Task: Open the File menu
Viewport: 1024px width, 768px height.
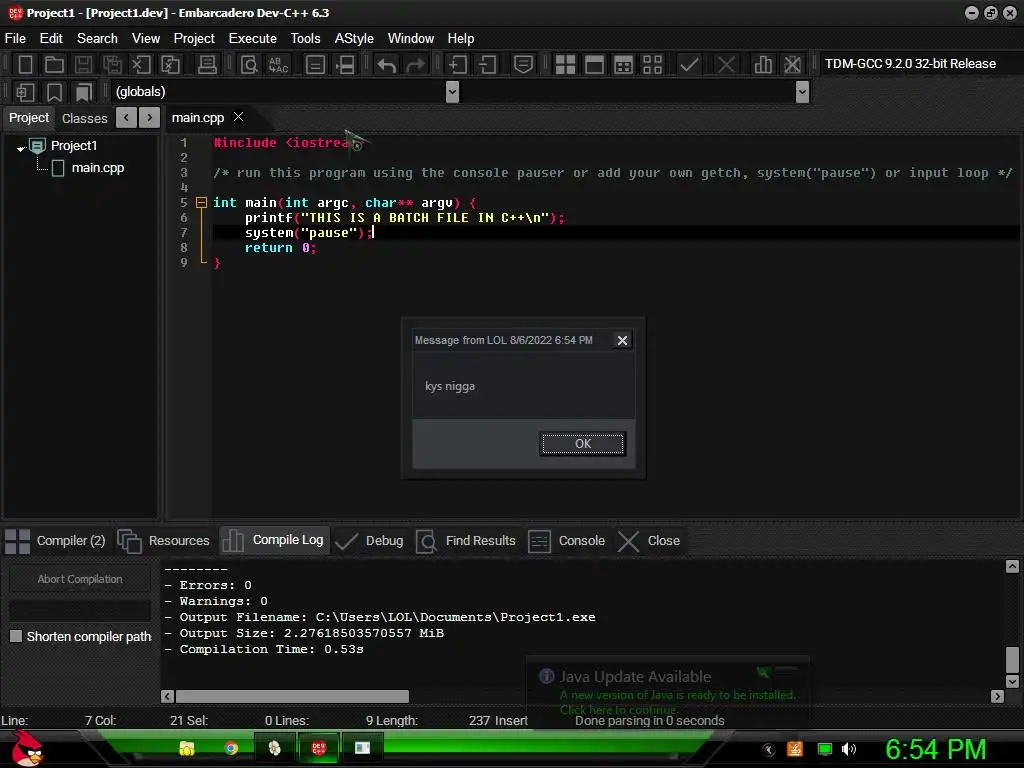Action: click(x=15, y=39)
